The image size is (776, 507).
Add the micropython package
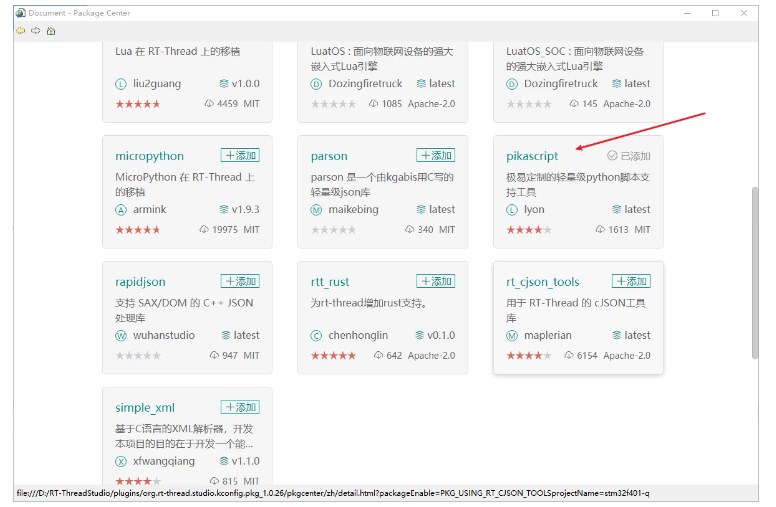[240, 155]
